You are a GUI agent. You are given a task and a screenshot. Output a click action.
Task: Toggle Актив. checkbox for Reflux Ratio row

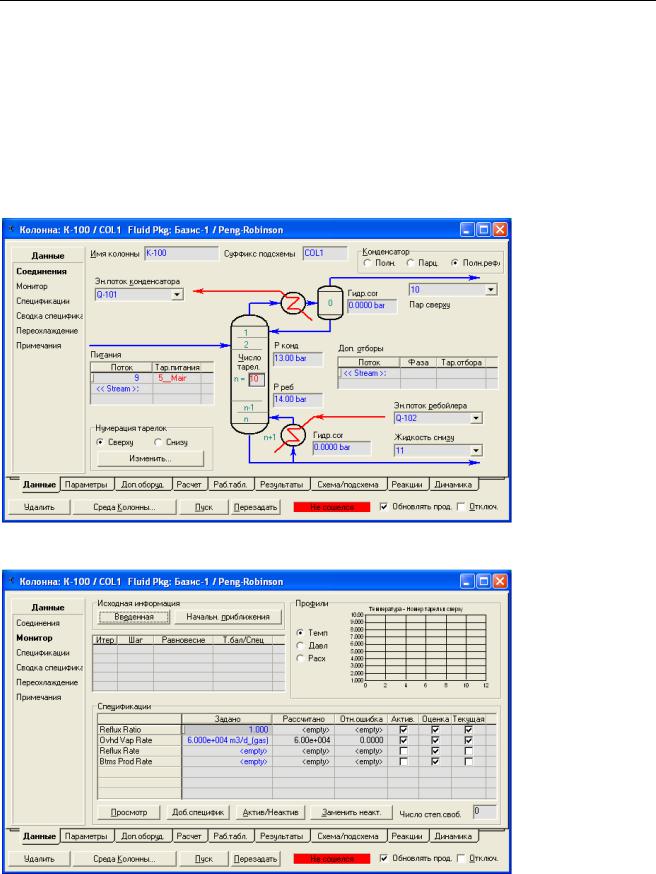(x=404, y=730)
